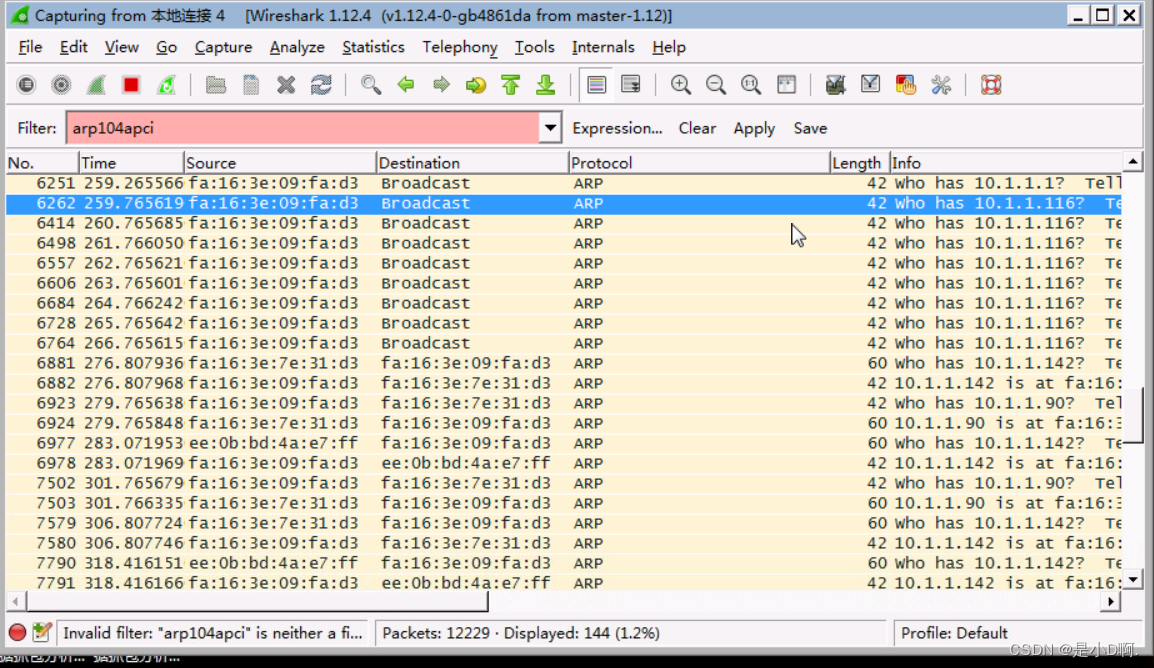Screen dimensions: 1154x668
Task: Open preferences with tools icon
Action: click(941, 85)
